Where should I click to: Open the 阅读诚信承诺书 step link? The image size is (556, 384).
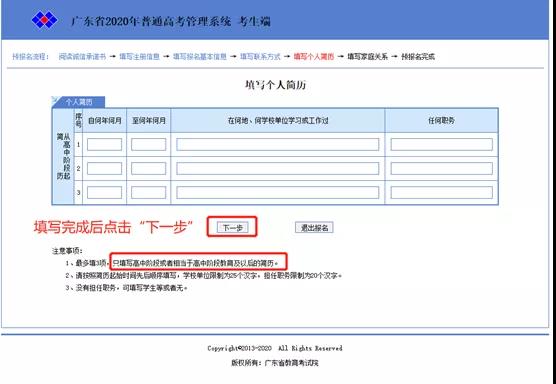[x=82, y=57]
